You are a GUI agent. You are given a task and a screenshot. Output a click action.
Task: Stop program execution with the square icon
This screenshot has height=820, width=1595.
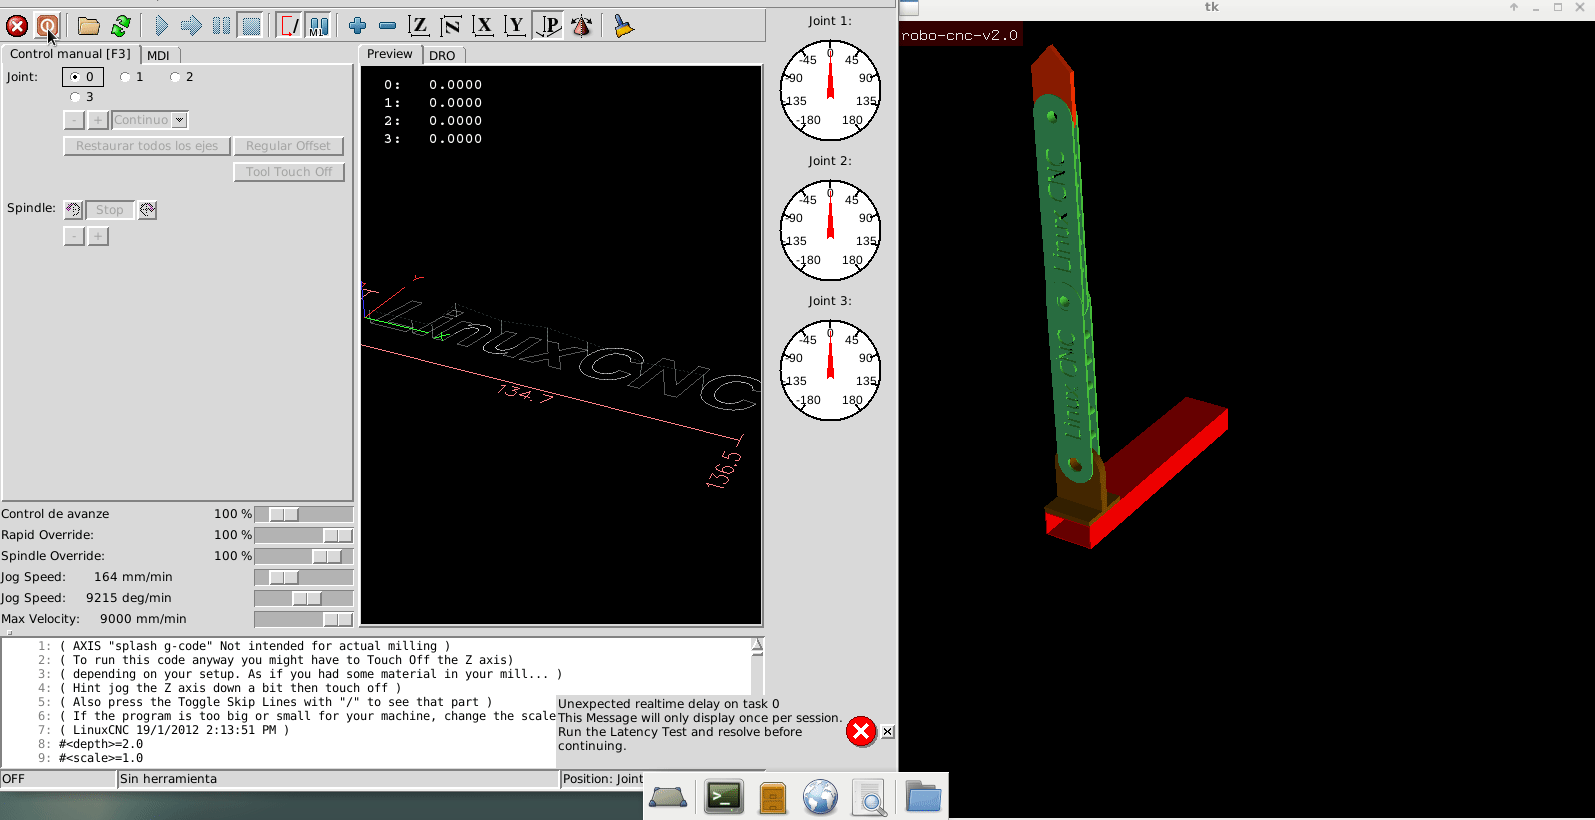[251, 26]
